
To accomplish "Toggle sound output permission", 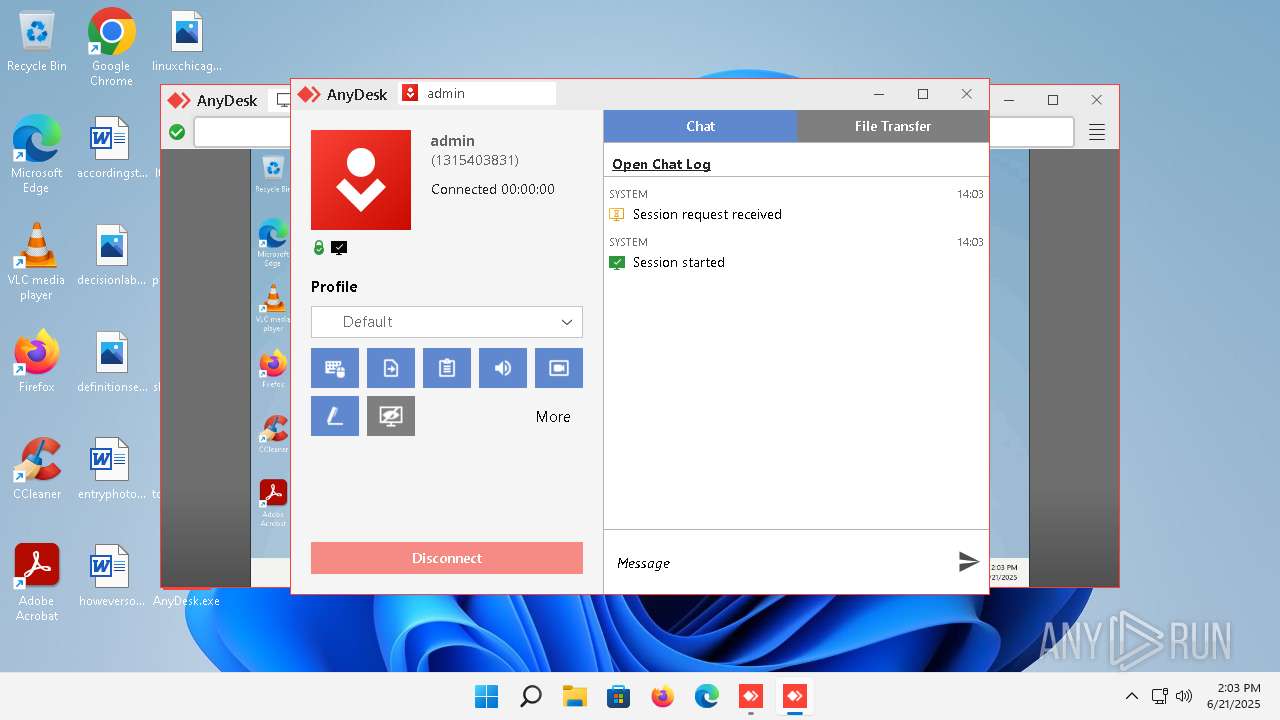I will (503, 368).
